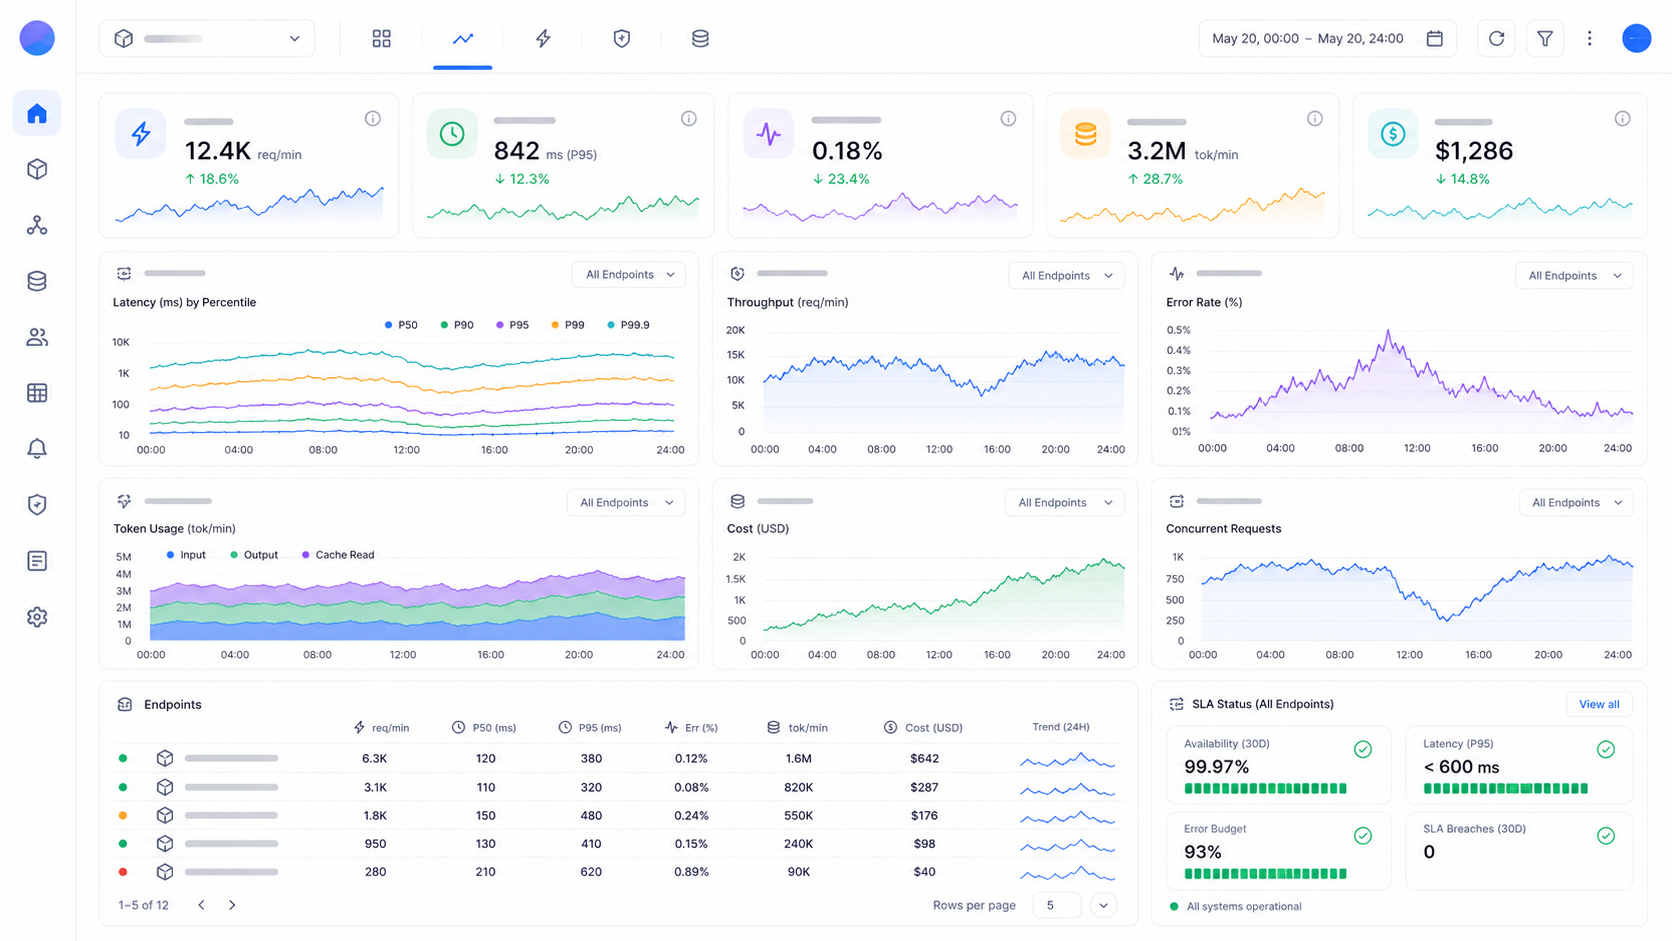Screen dimensions: 1672x941
Task: Show info for the 12.4K req/min card
Action: tap(373, 118)
